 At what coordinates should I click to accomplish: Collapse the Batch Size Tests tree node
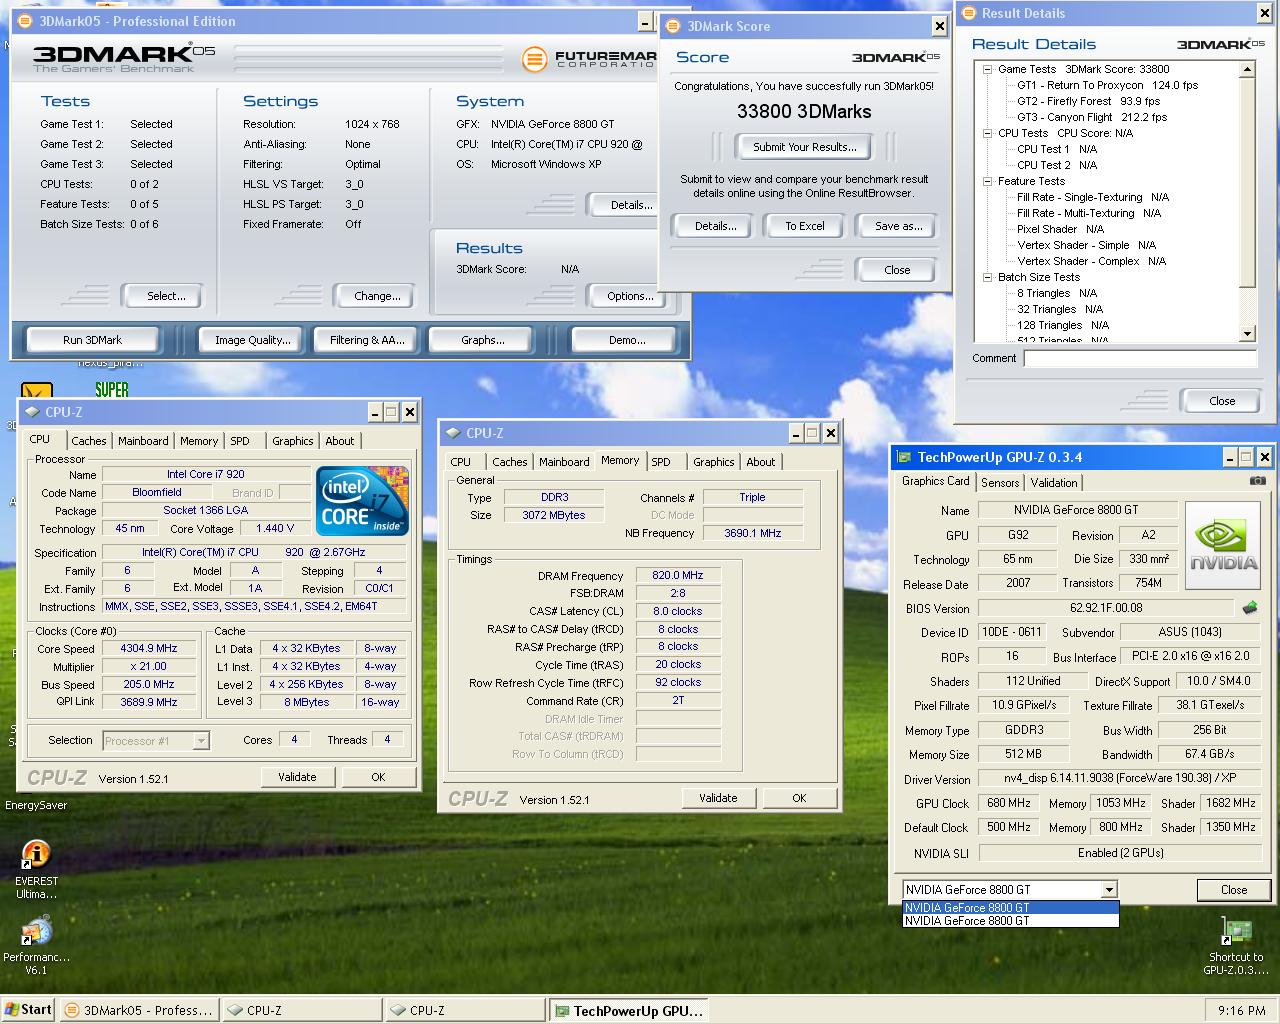tap(987, 277)
